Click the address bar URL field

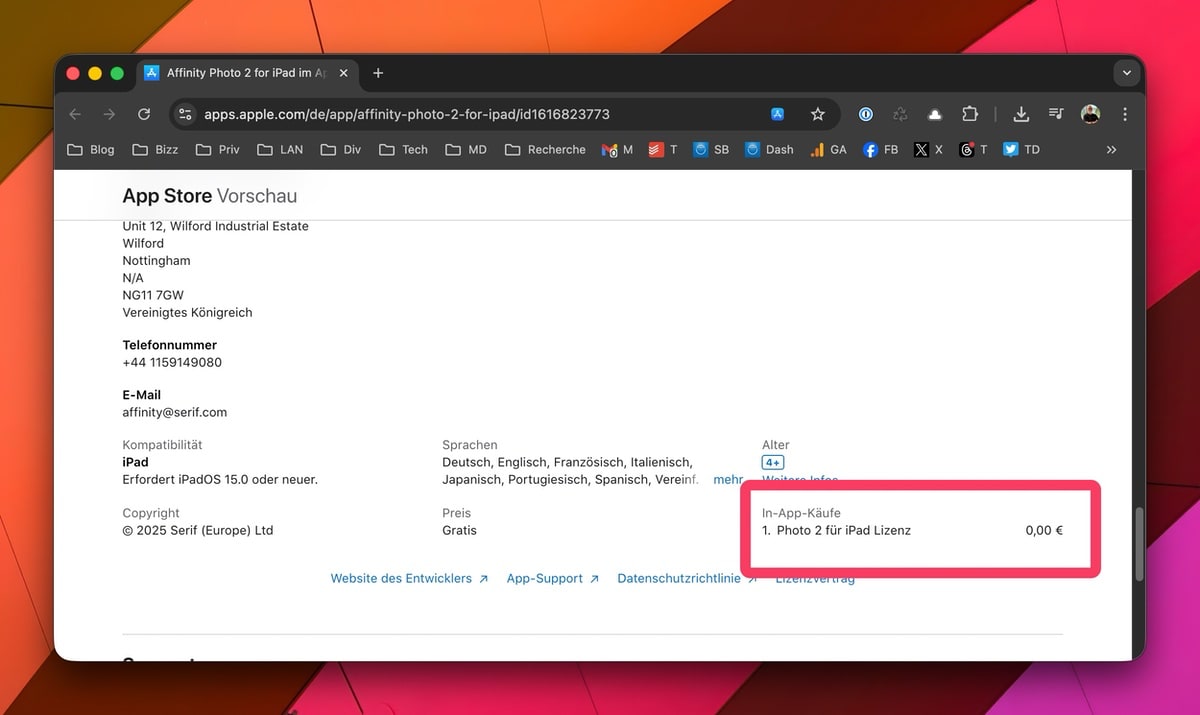(450, 114)
